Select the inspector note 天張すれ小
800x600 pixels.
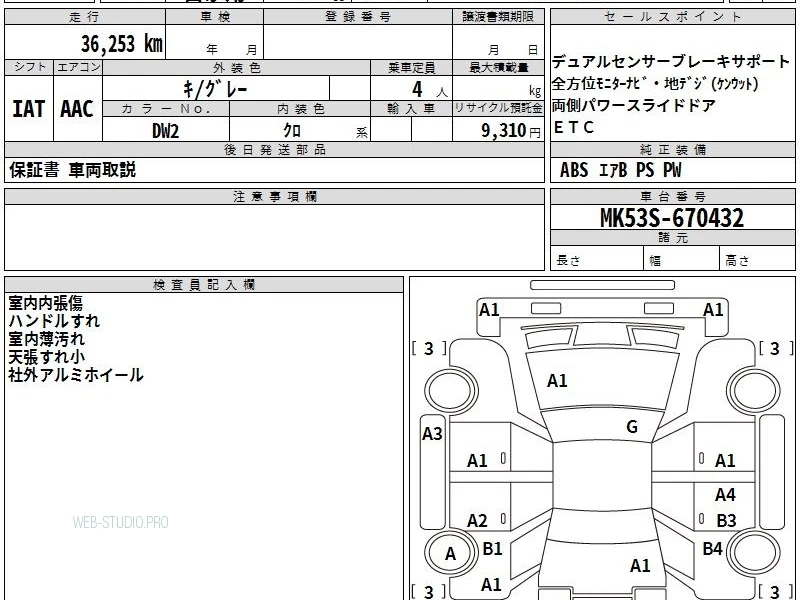[x=46, y=357]
